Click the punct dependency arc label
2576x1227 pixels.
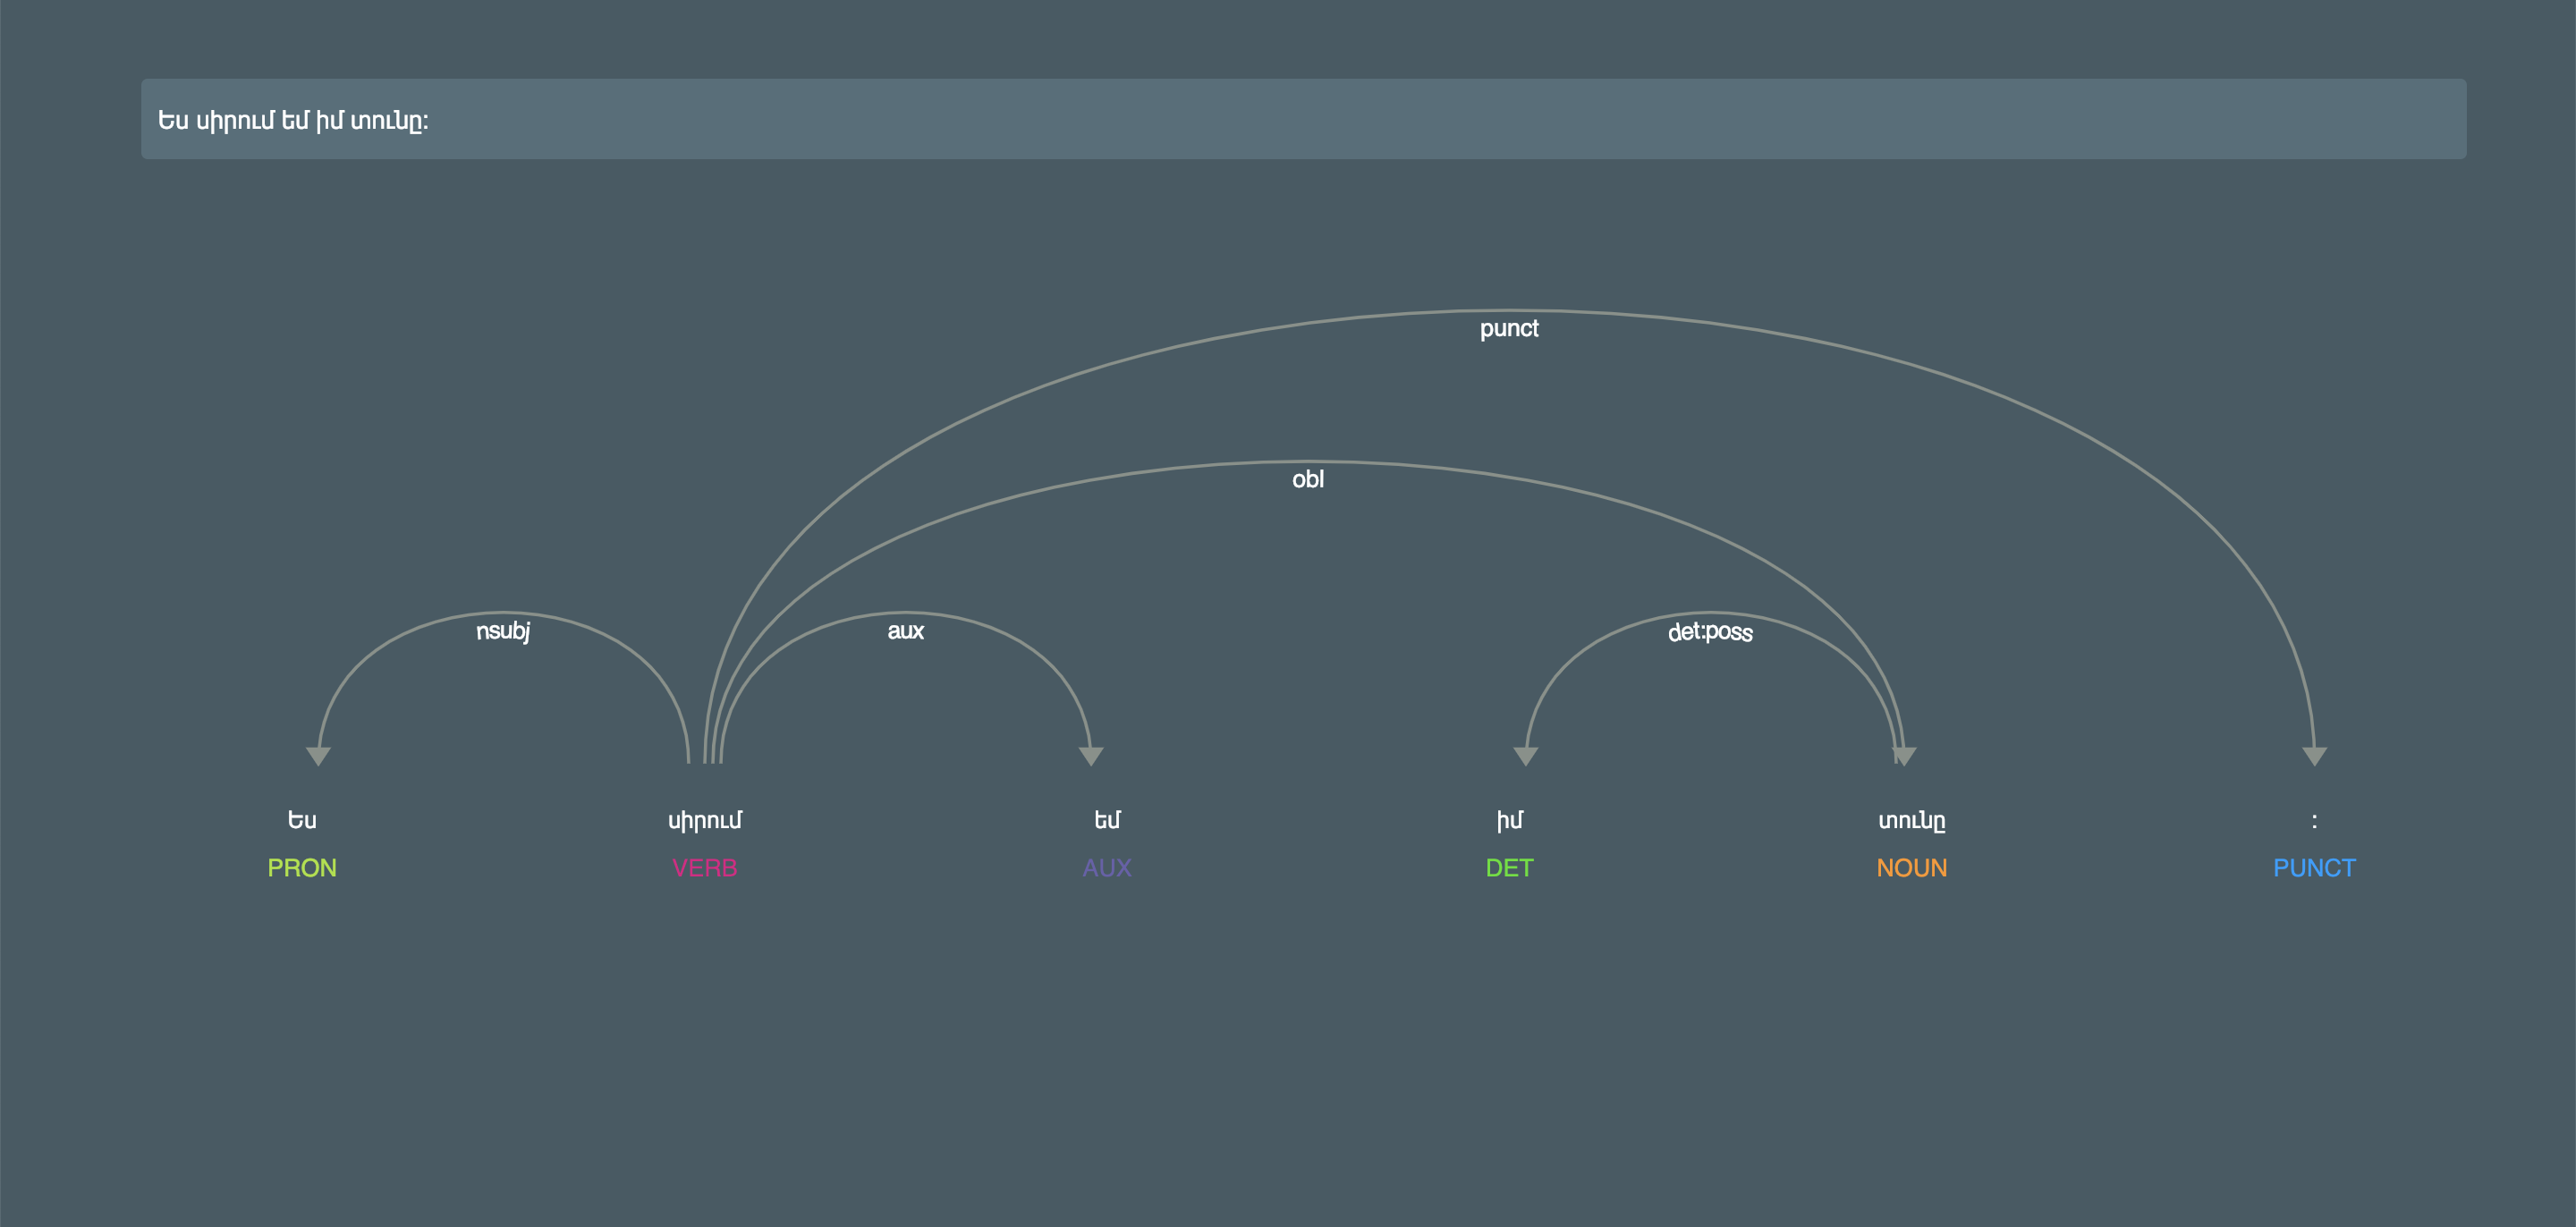pyautogui.click(x=1508, y=329)
